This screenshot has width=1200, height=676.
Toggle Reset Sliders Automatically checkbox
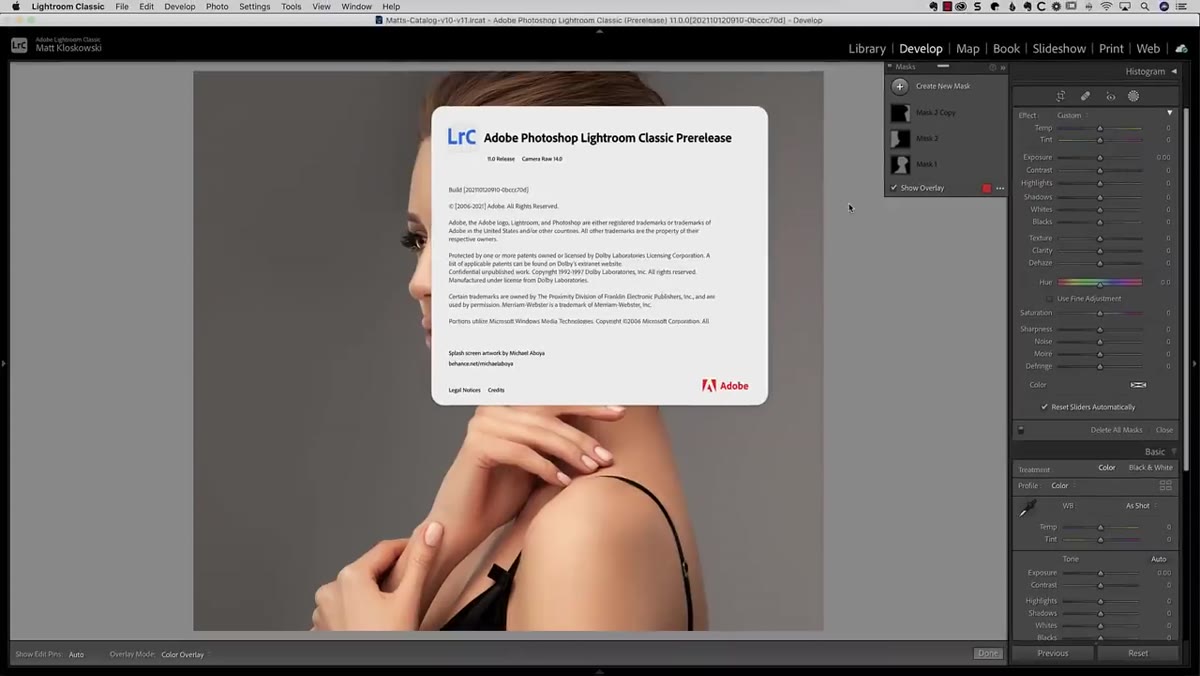1045,407
